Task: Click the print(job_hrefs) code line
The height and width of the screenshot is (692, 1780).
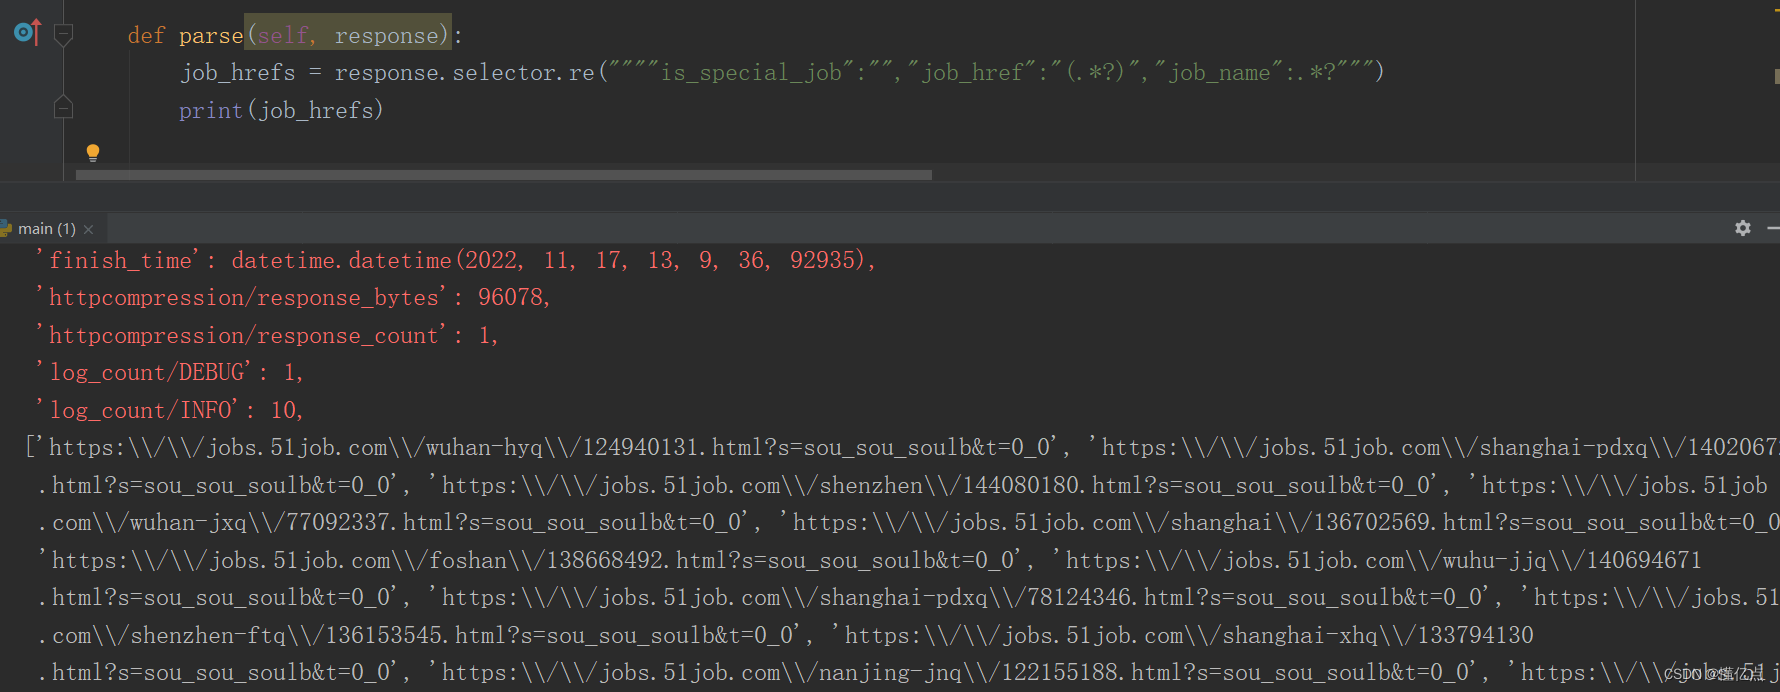Action: point(281,111)
